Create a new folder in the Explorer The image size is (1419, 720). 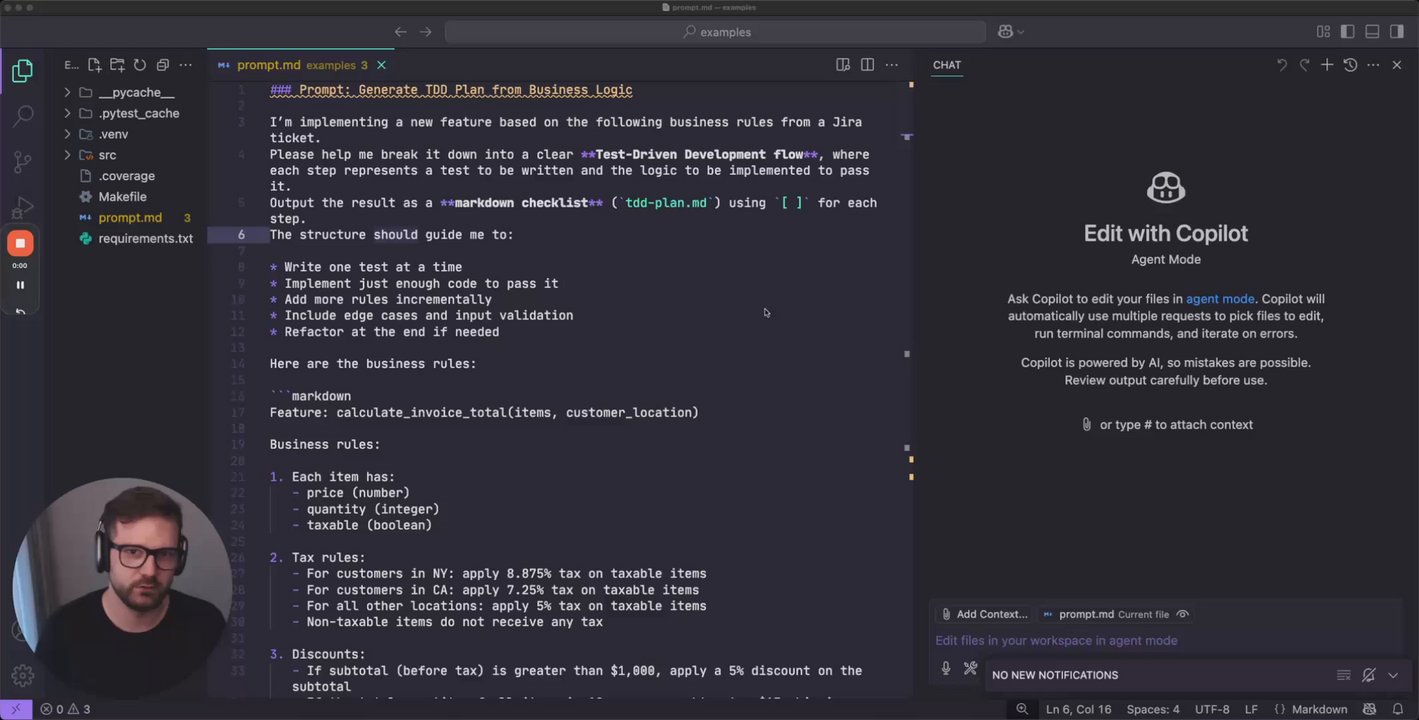117,65
